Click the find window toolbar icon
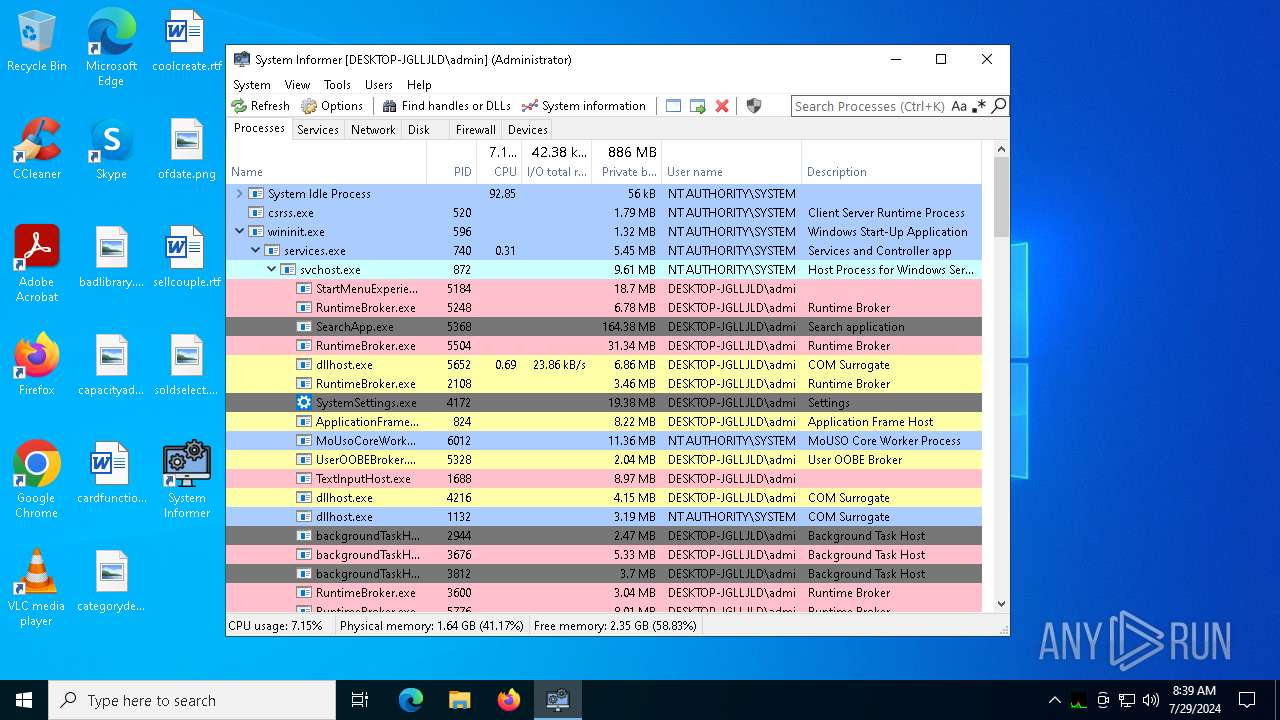1280x720 pixels. [x=674, y=106]
